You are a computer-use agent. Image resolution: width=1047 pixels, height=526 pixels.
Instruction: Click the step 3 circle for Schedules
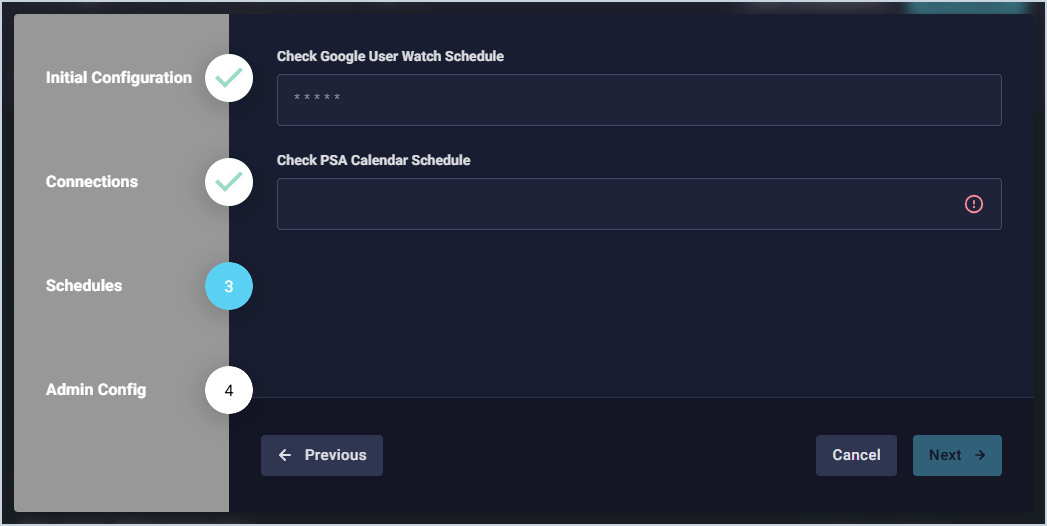point(229,286)
